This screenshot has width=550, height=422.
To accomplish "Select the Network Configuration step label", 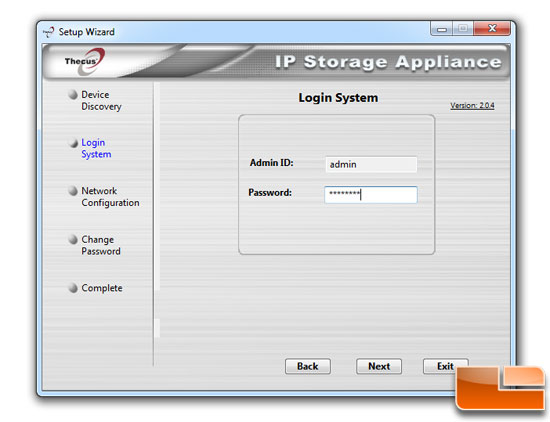I will [x=110, y=197].
